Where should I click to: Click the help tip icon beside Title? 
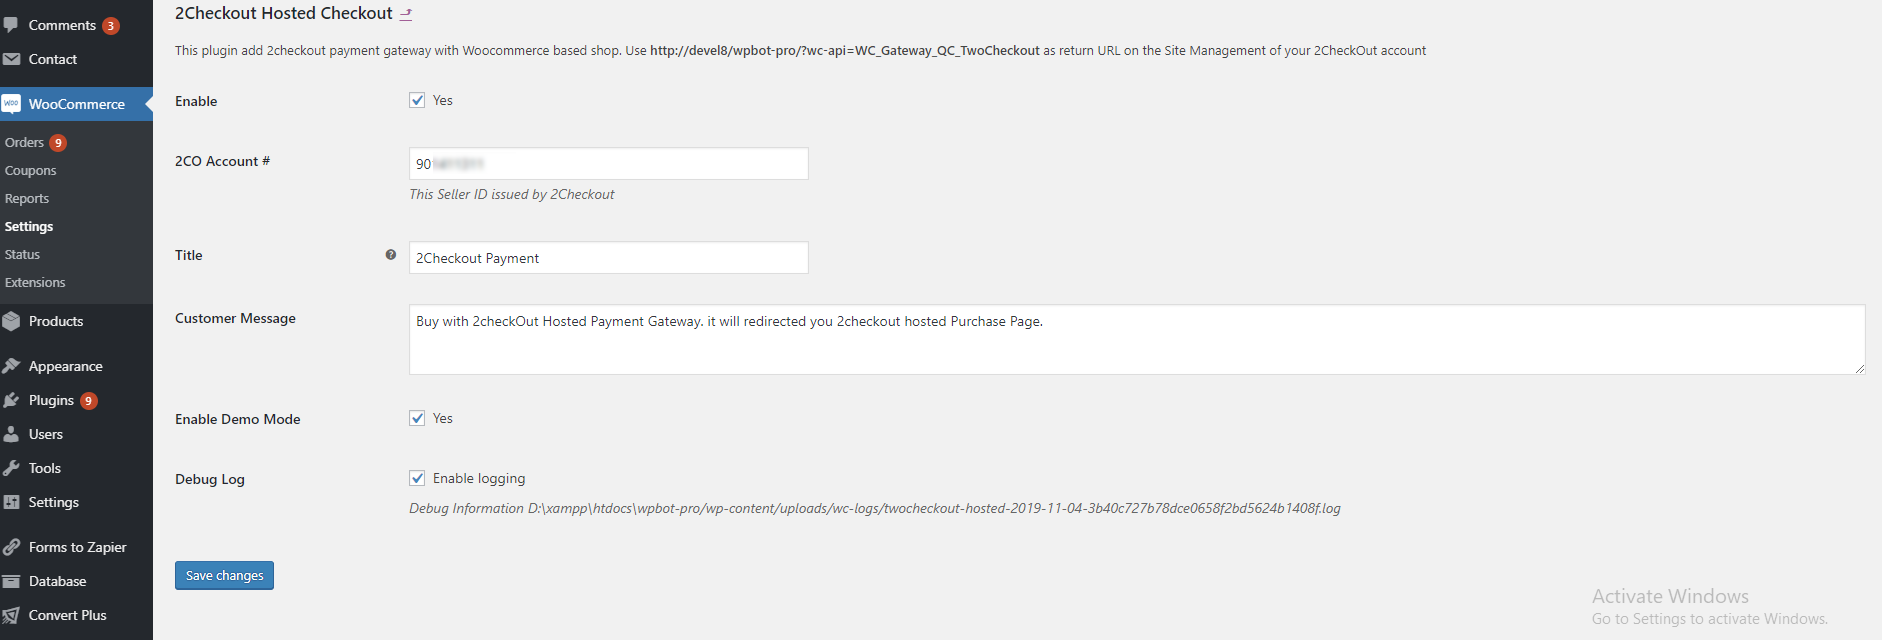(391, 255)
